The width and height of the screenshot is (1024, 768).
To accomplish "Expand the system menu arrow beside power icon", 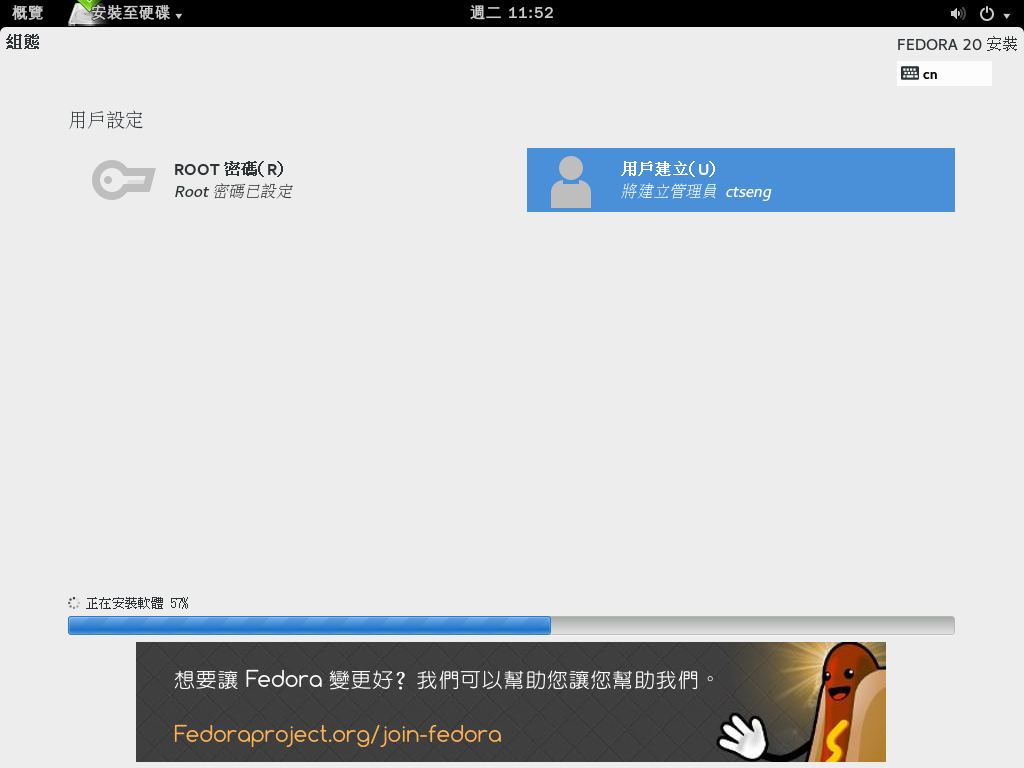I will click(x=1006, y=16).
